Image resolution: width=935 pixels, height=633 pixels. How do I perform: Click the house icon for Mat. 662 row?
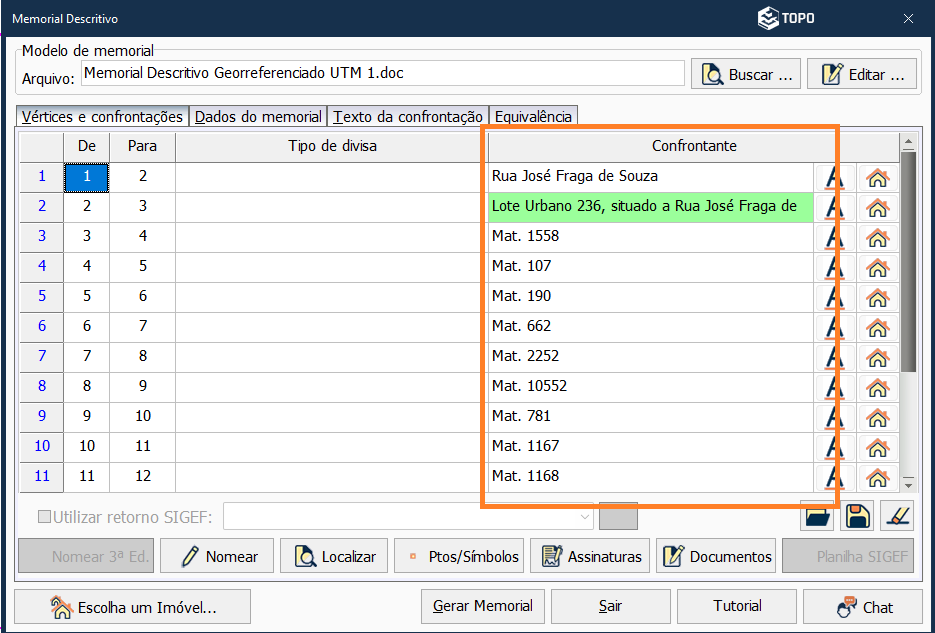pyautogui.click(x=877, y=328)
